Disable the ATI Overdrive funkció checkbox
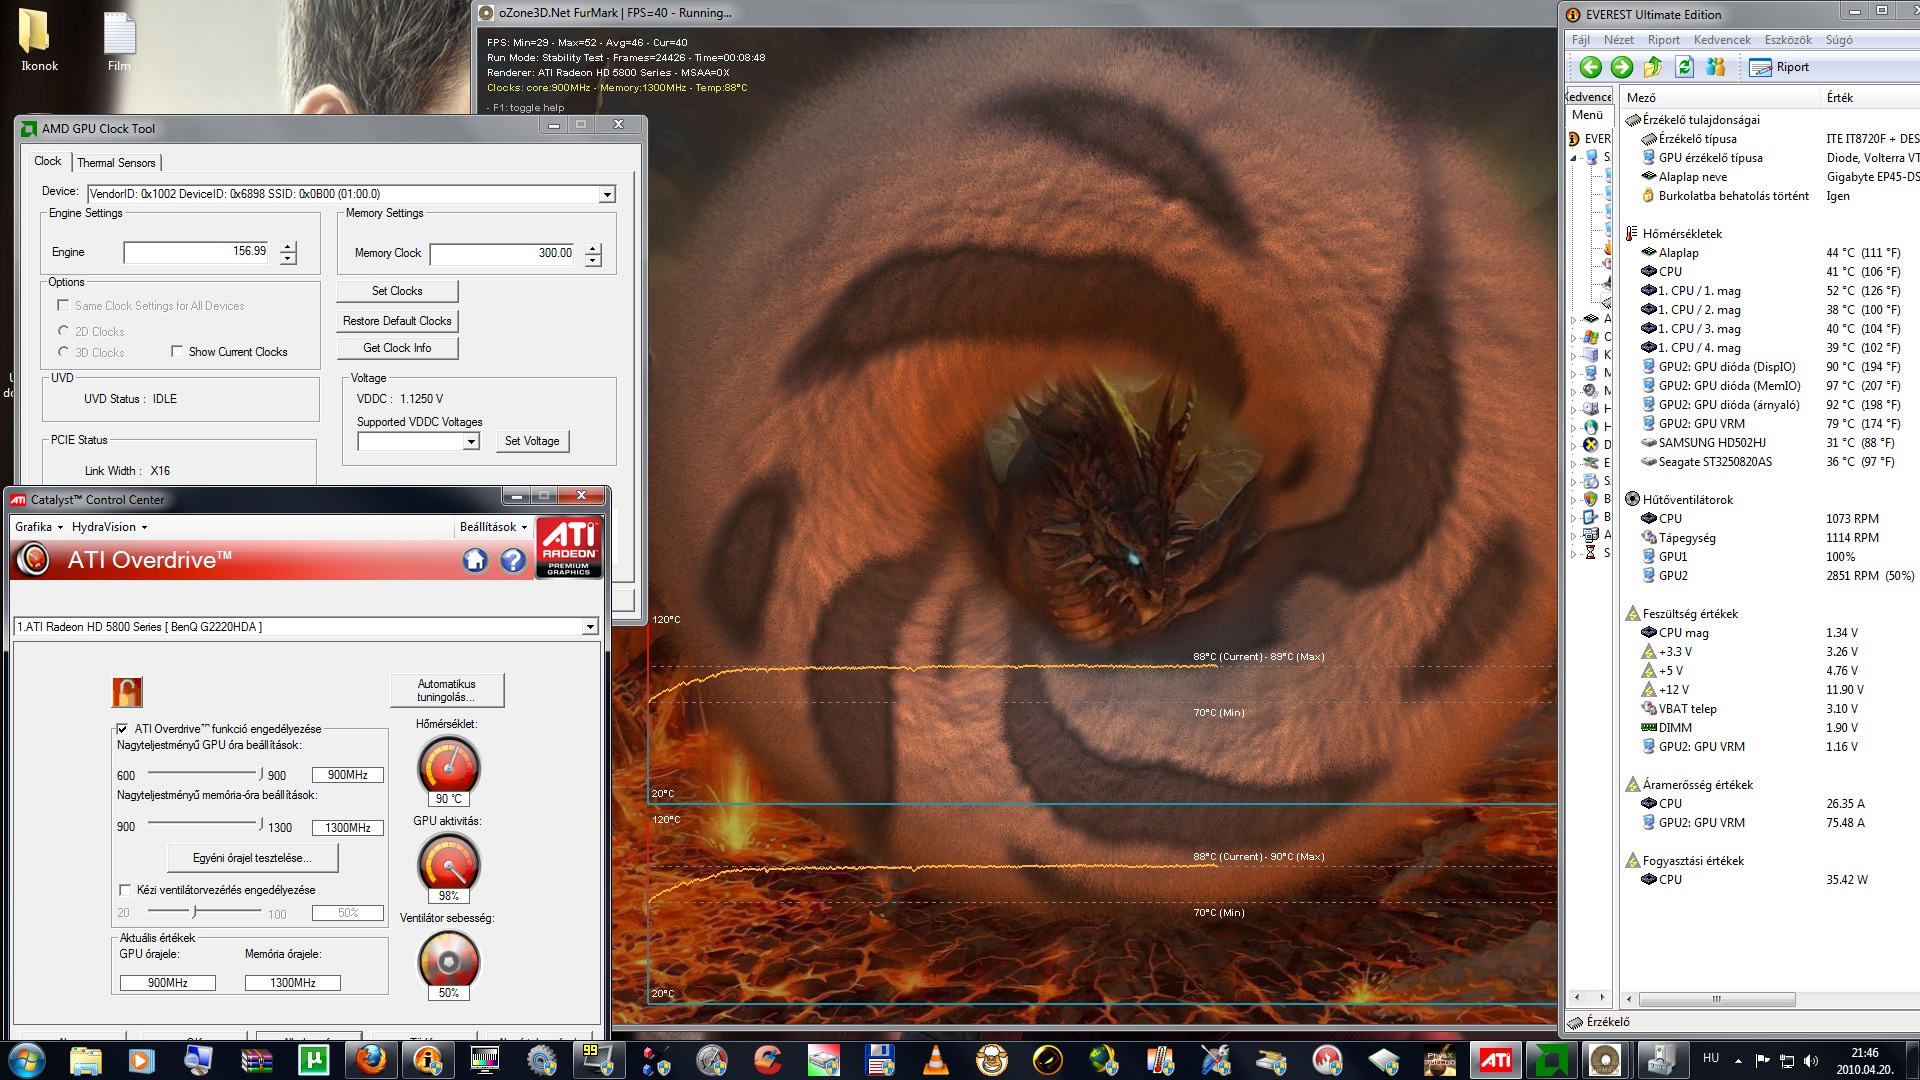Image resolution: width=1920 pixels, height=1080 pixels. click(x=123, y=729)
